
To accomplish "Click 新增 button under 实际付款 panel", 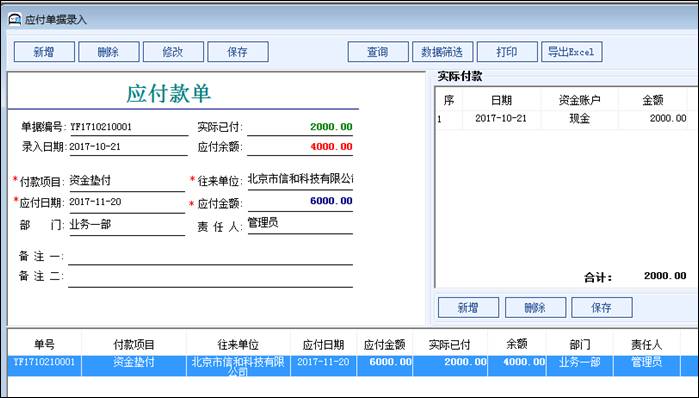I will [469, 308].
